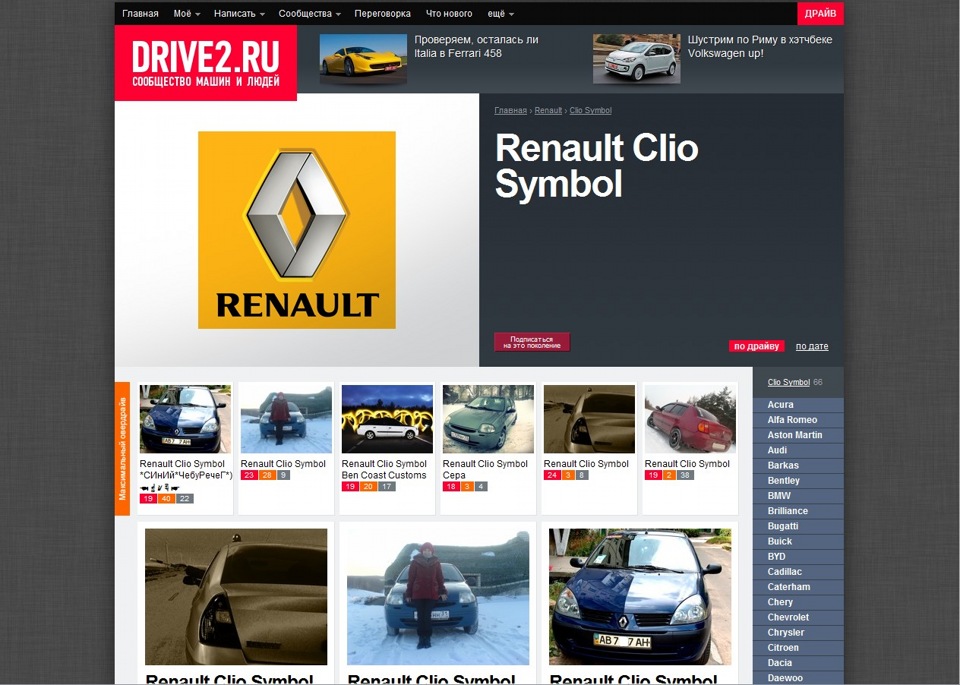
Task: Select Bugatti in the brand list
Action: (798, 526)
